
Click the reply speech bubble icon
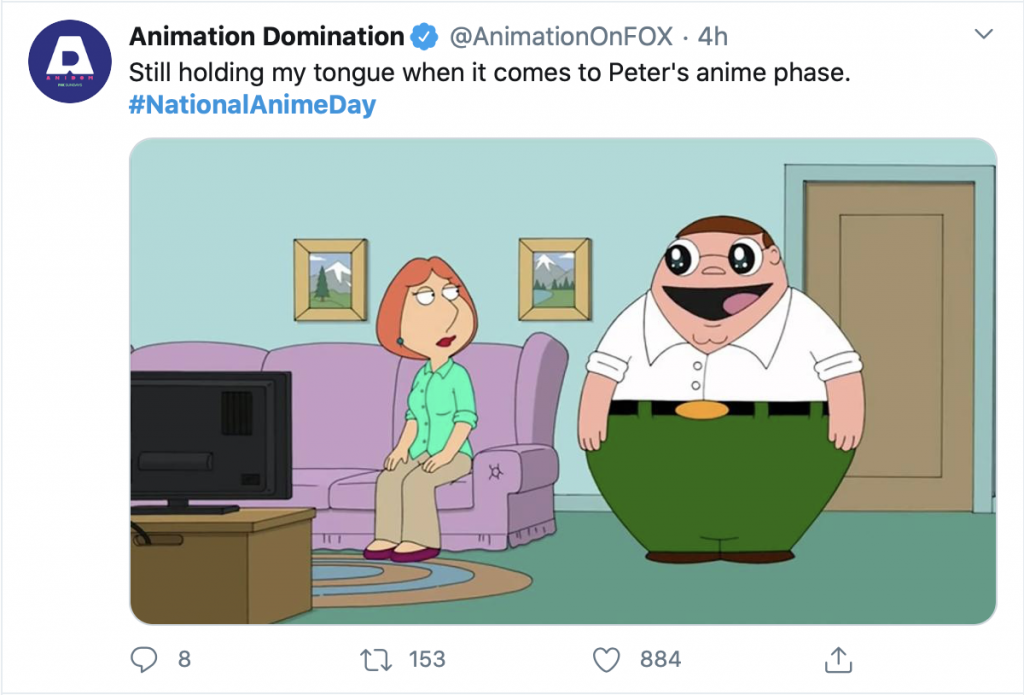pyautogui.click(x=146, y=658)
